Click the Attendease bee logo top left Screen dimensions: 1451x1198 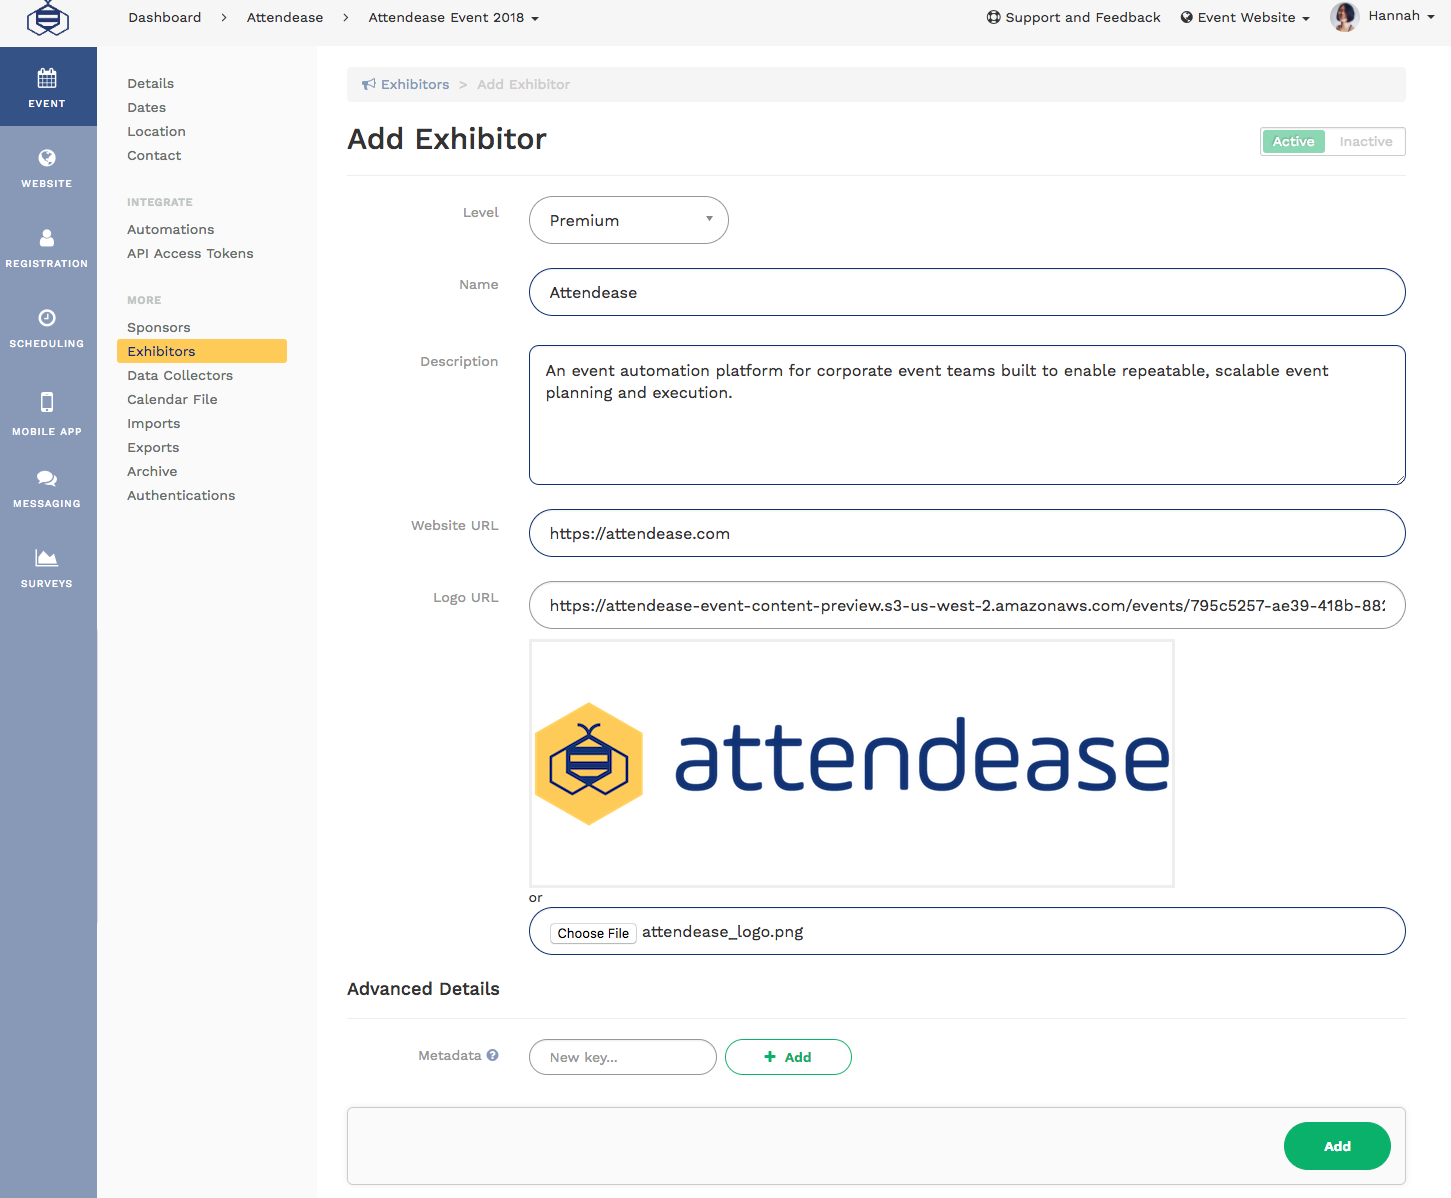tap(47, 17)
